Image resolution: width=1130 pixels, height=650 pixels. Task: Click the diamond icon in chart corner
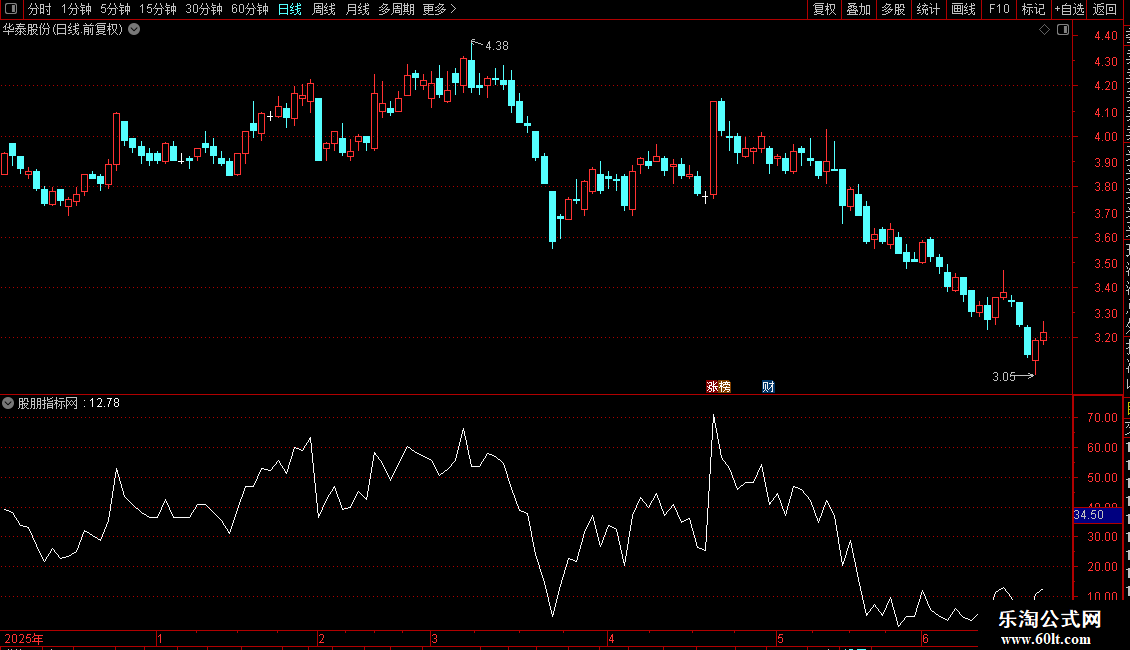[x=1044, y=30]
